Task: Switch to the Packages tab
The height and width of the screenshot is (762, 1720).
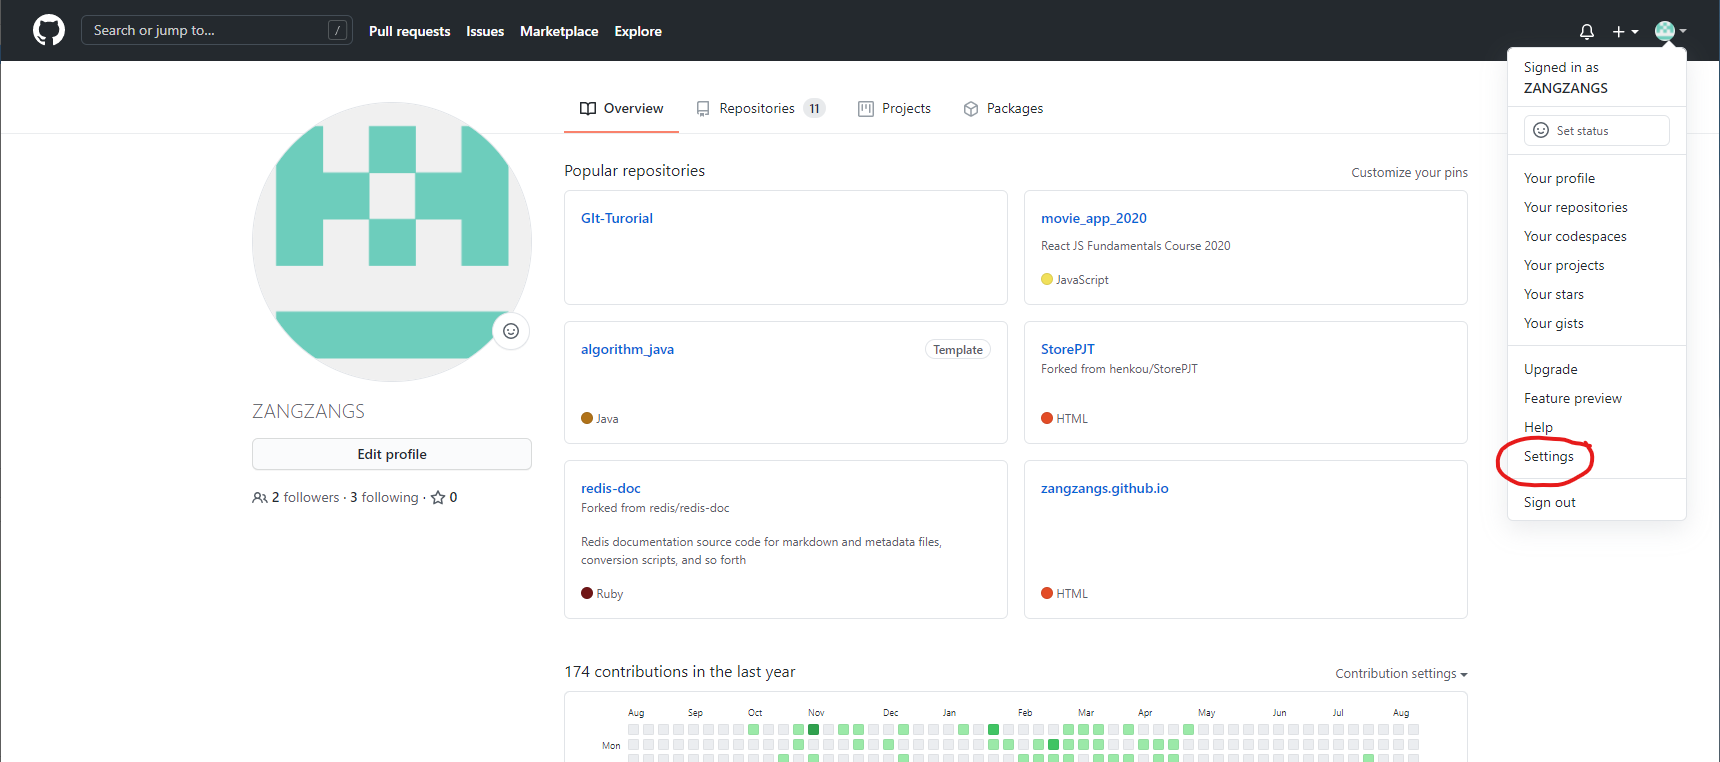Action: [1003, 108]
